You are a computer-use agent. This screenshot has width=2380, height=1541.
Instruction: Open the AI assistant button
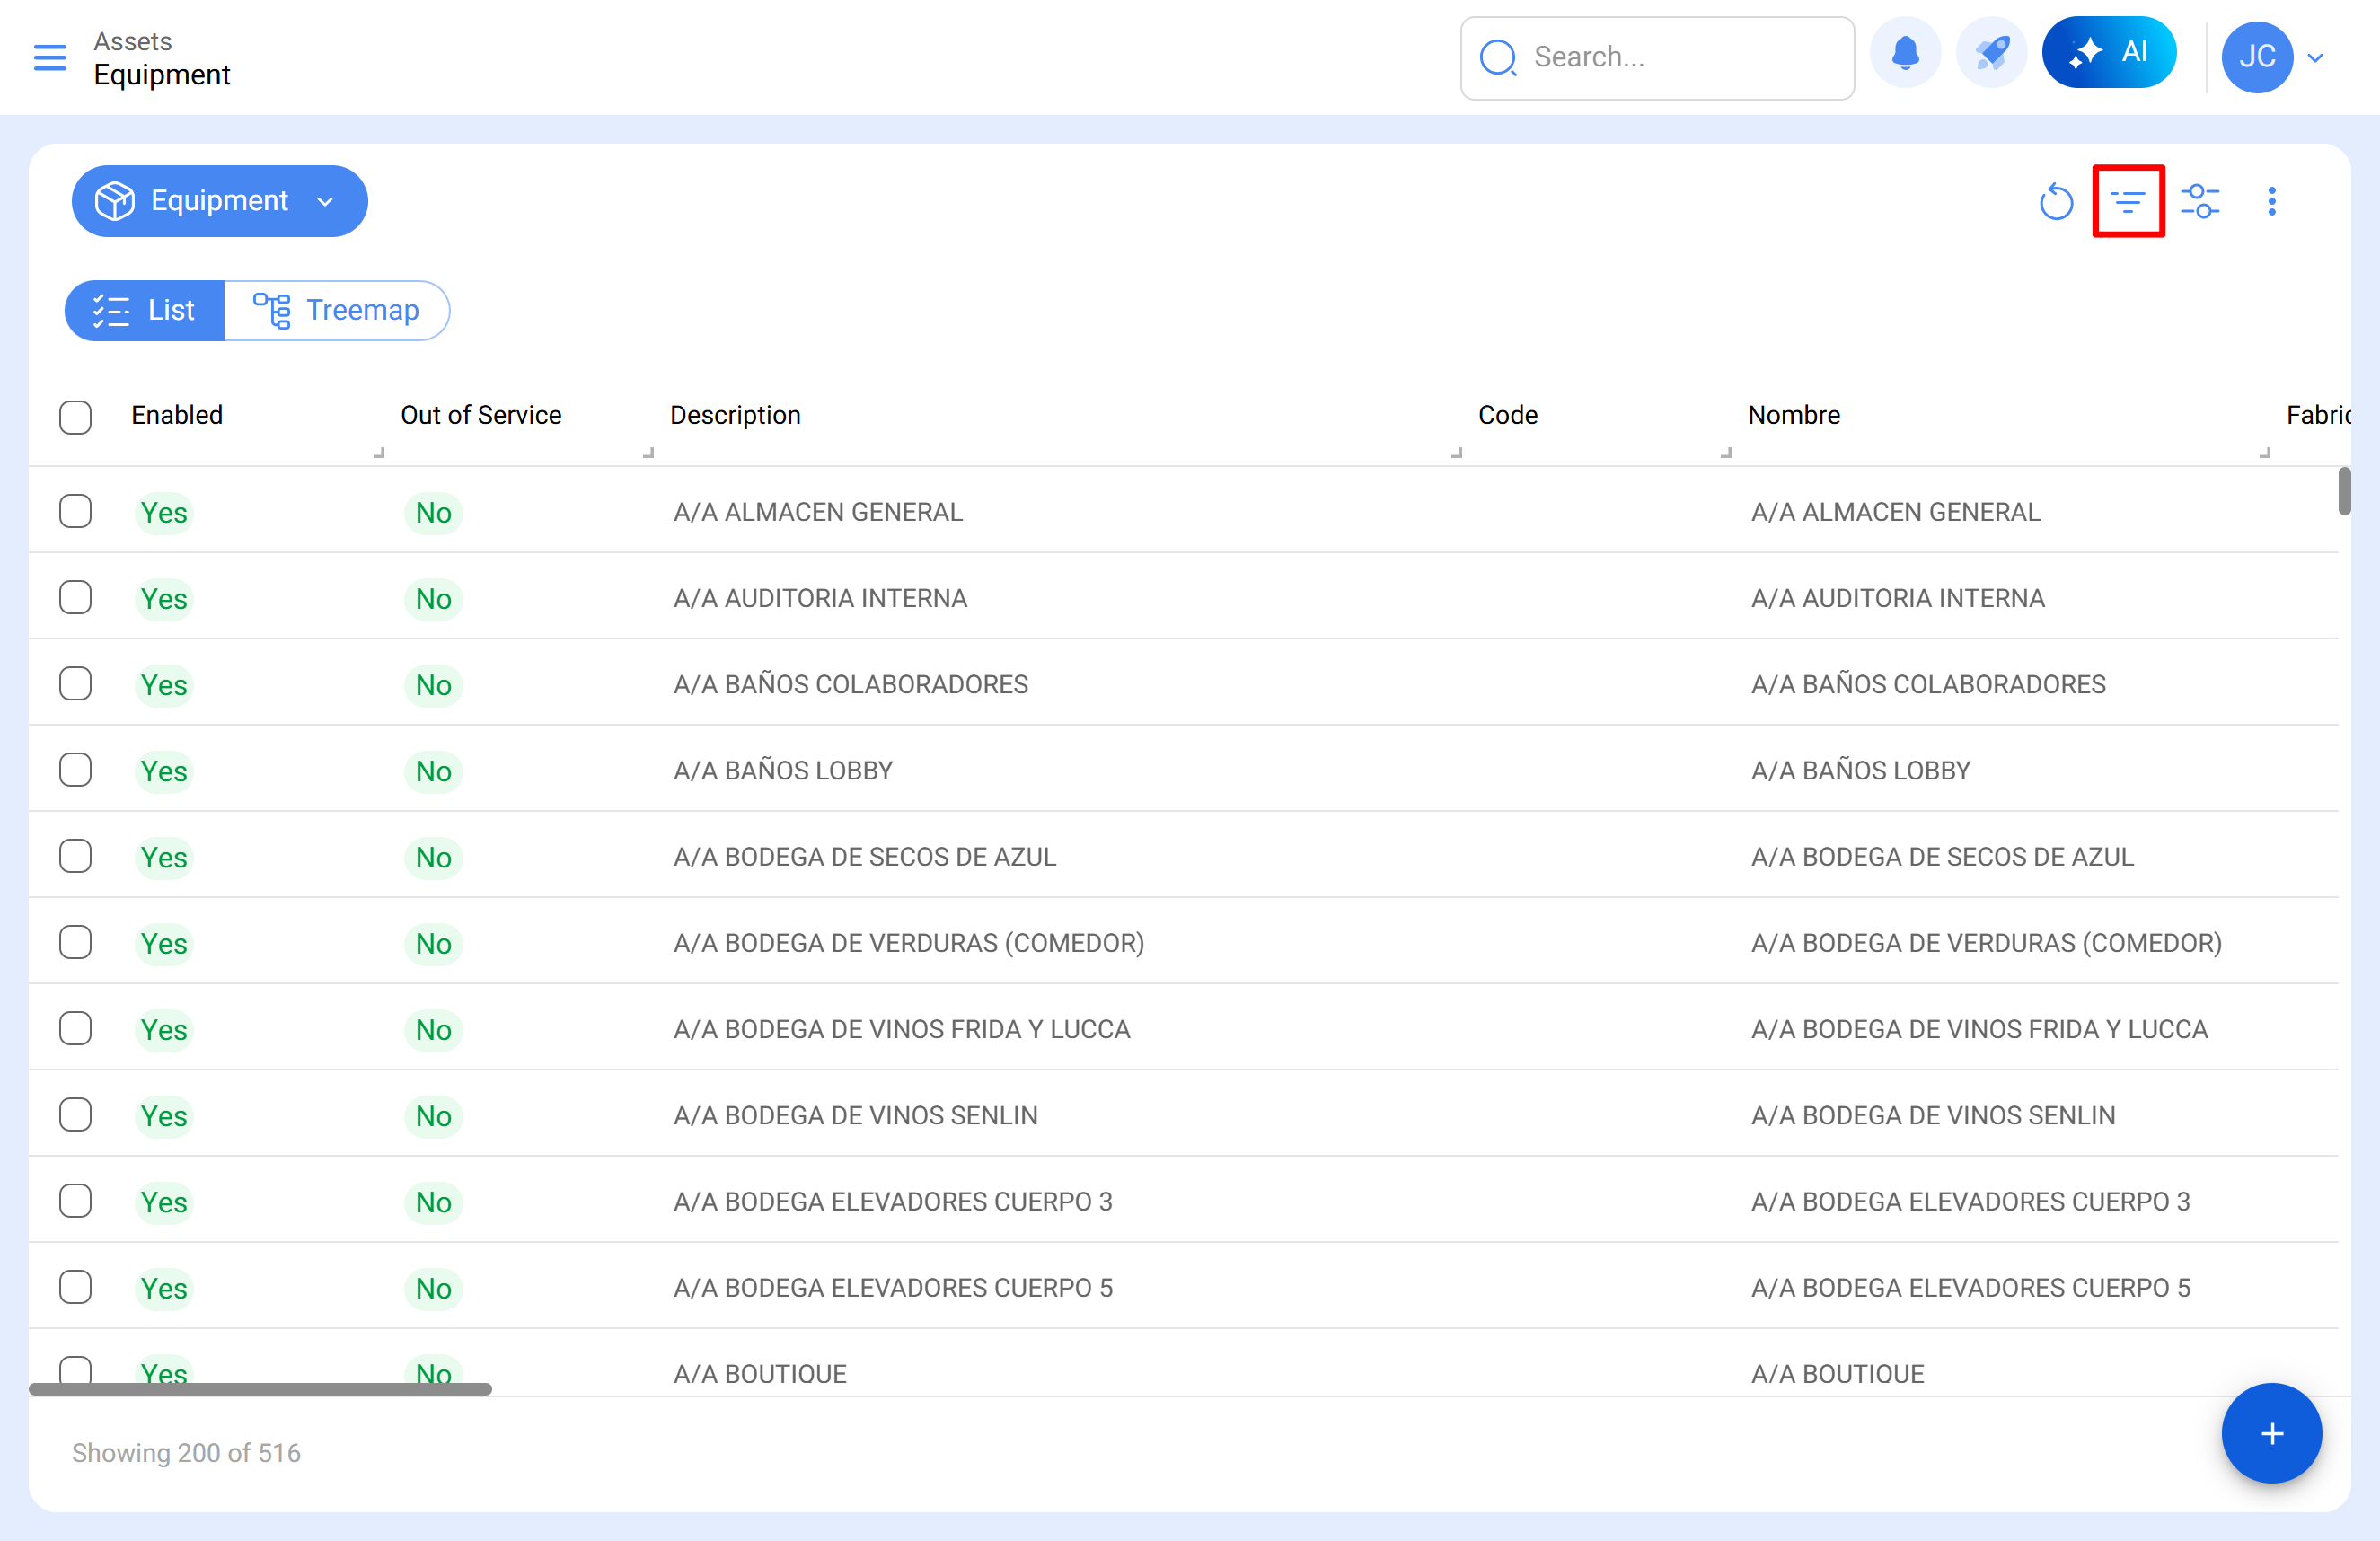(x=2109, y=53)
